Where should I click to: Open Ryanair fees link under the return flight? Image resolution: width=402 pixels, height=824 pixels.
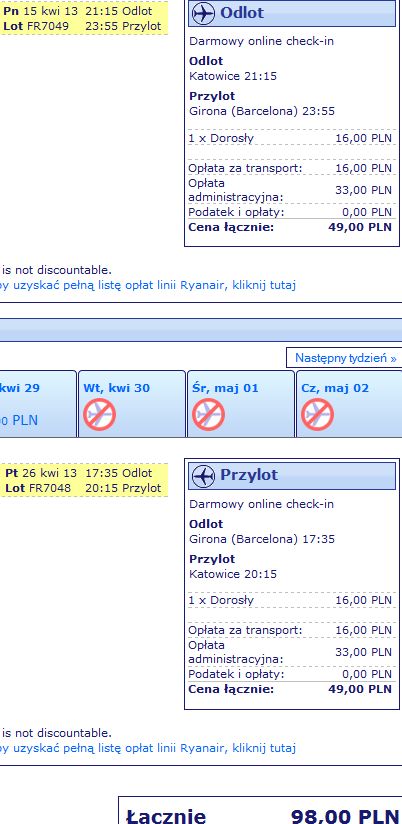click(x=148, y=747)
